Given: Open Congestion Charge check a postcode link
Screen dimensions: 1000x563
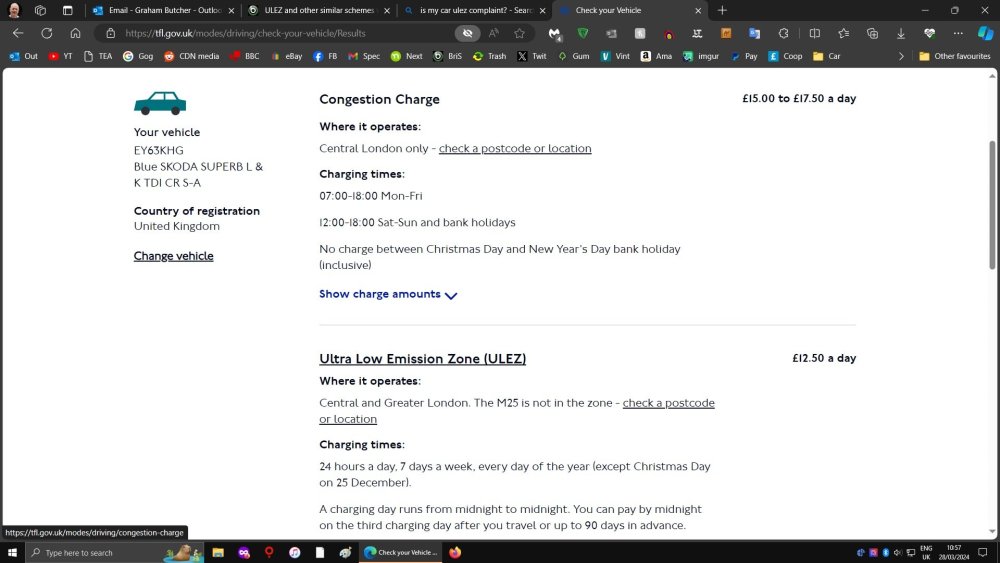Looking at the screenshot, I should point(515,148).
